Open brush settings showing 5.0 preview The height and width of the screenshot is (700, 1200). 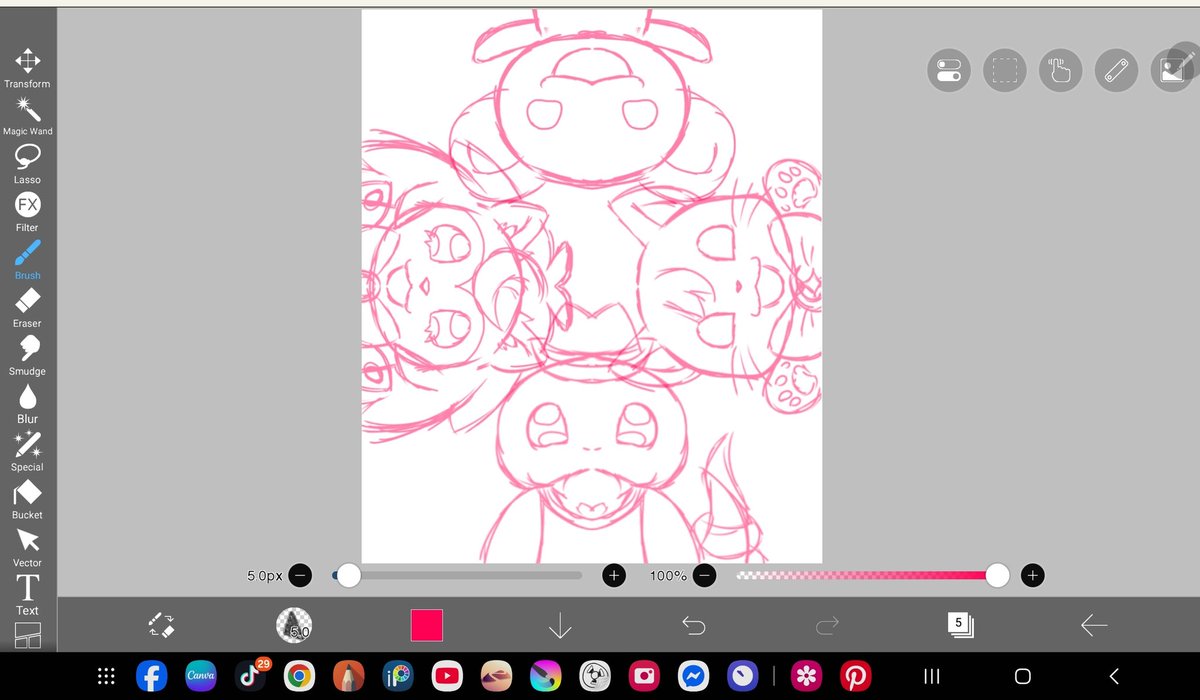pyautogui.click(x=294, y=626)
